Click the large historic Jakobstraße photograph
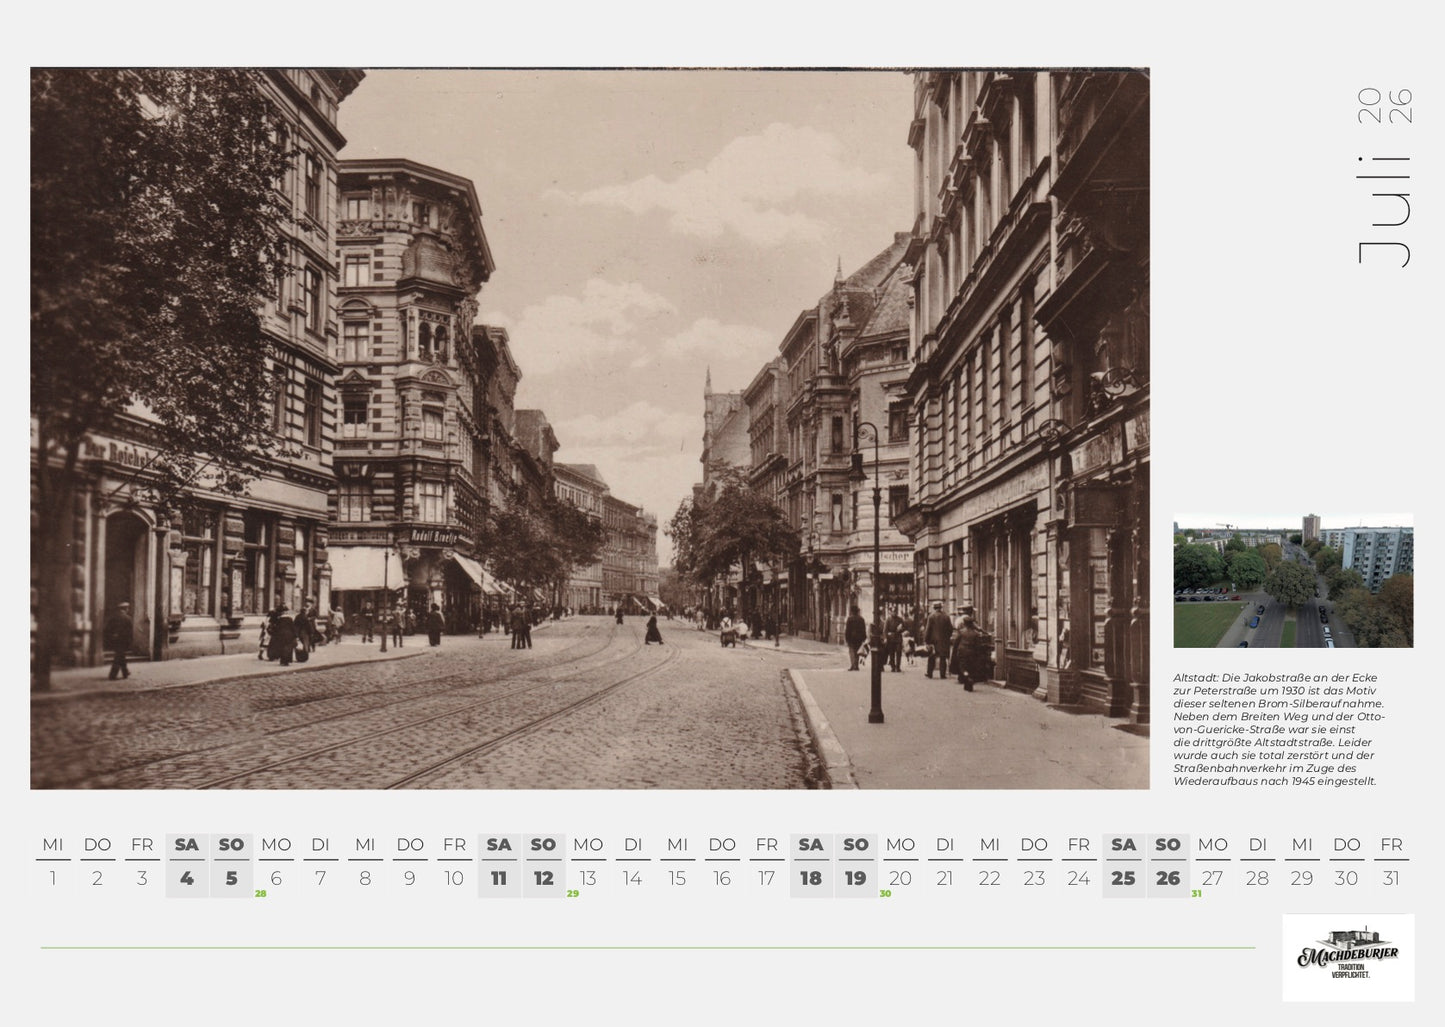Viewport: 1445px width, 1027px height. 590,430
